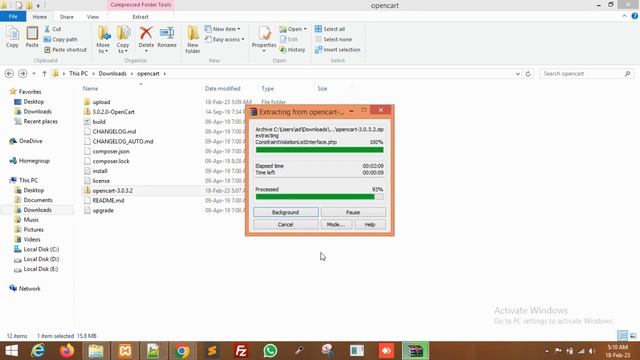Open the Copy to folder tool
Viewport: 640px width, 360px height.
point(123,39)
